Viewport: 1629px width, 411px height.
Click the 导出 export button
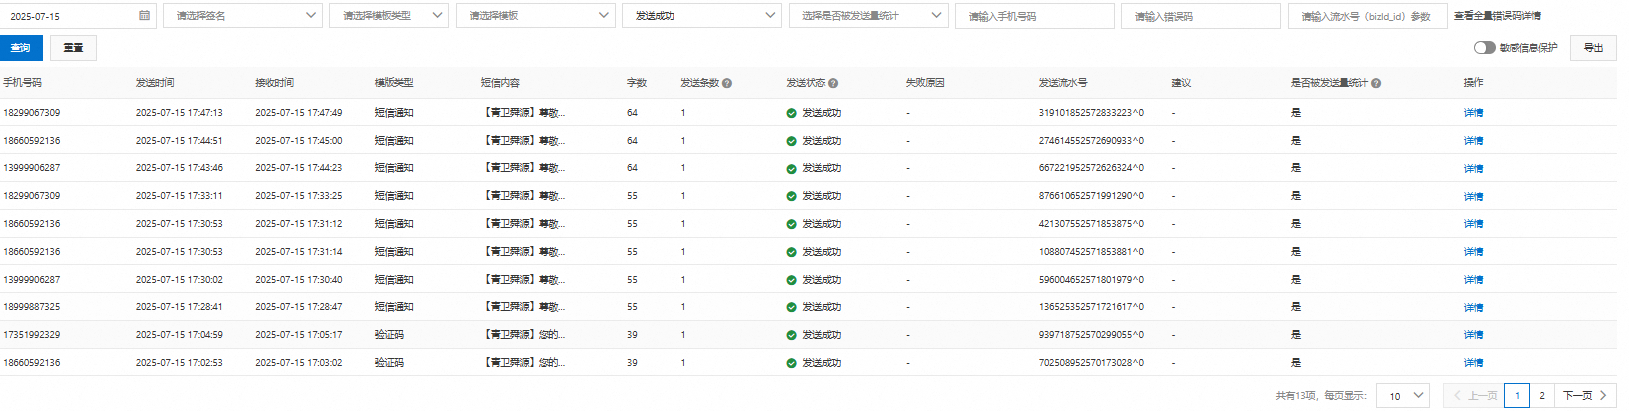(x=1593, y=48)
